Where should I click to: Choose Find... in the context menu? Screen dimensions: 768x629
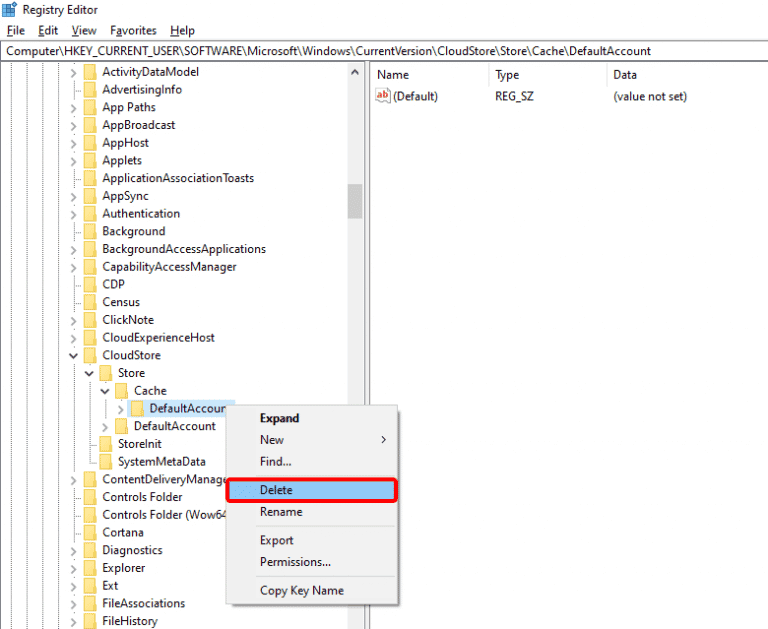(312, 461)
